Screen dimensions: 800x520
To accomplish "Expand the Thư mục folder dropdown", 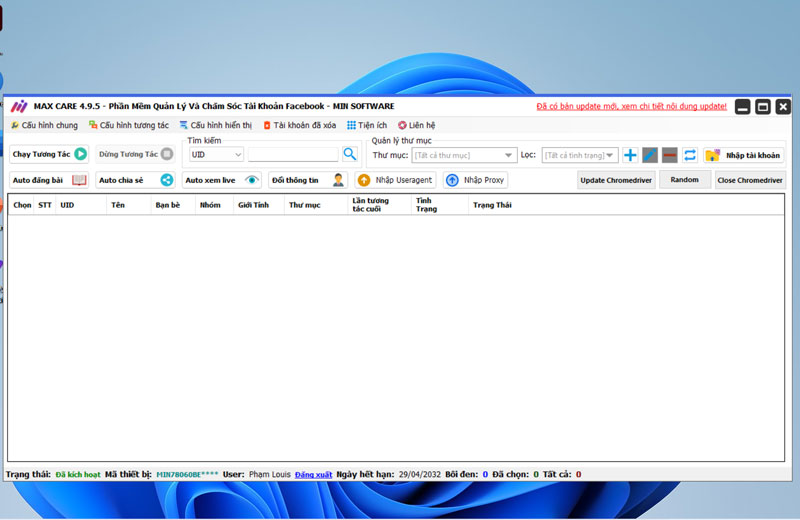I will (x=464, y=155).
